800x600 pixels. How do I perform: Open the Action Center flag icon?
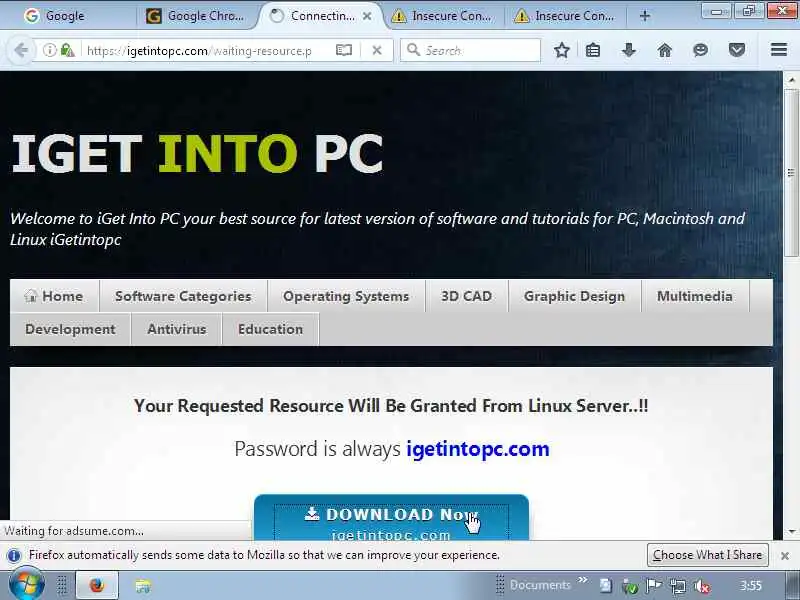pyautogui.click(x=654, y=586)
